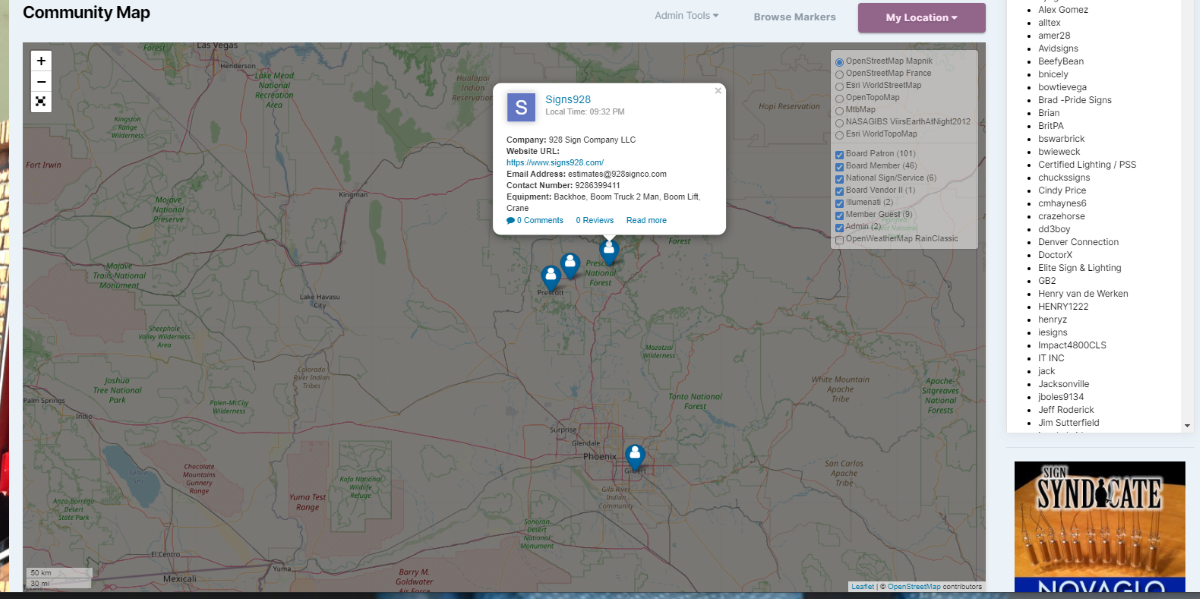Image resolution: width=1200 pixels, height=599 pixels.
Task: Click the Community Map heading
Action: pos(86,13)
